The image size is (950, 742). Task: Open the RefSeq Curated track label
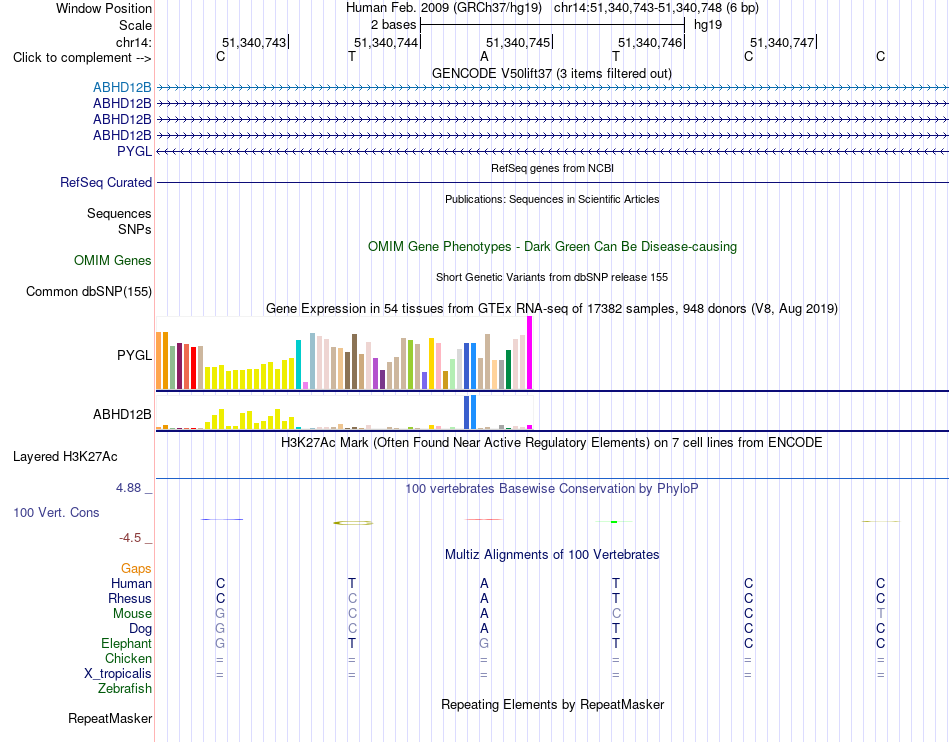tap(106, 182)
